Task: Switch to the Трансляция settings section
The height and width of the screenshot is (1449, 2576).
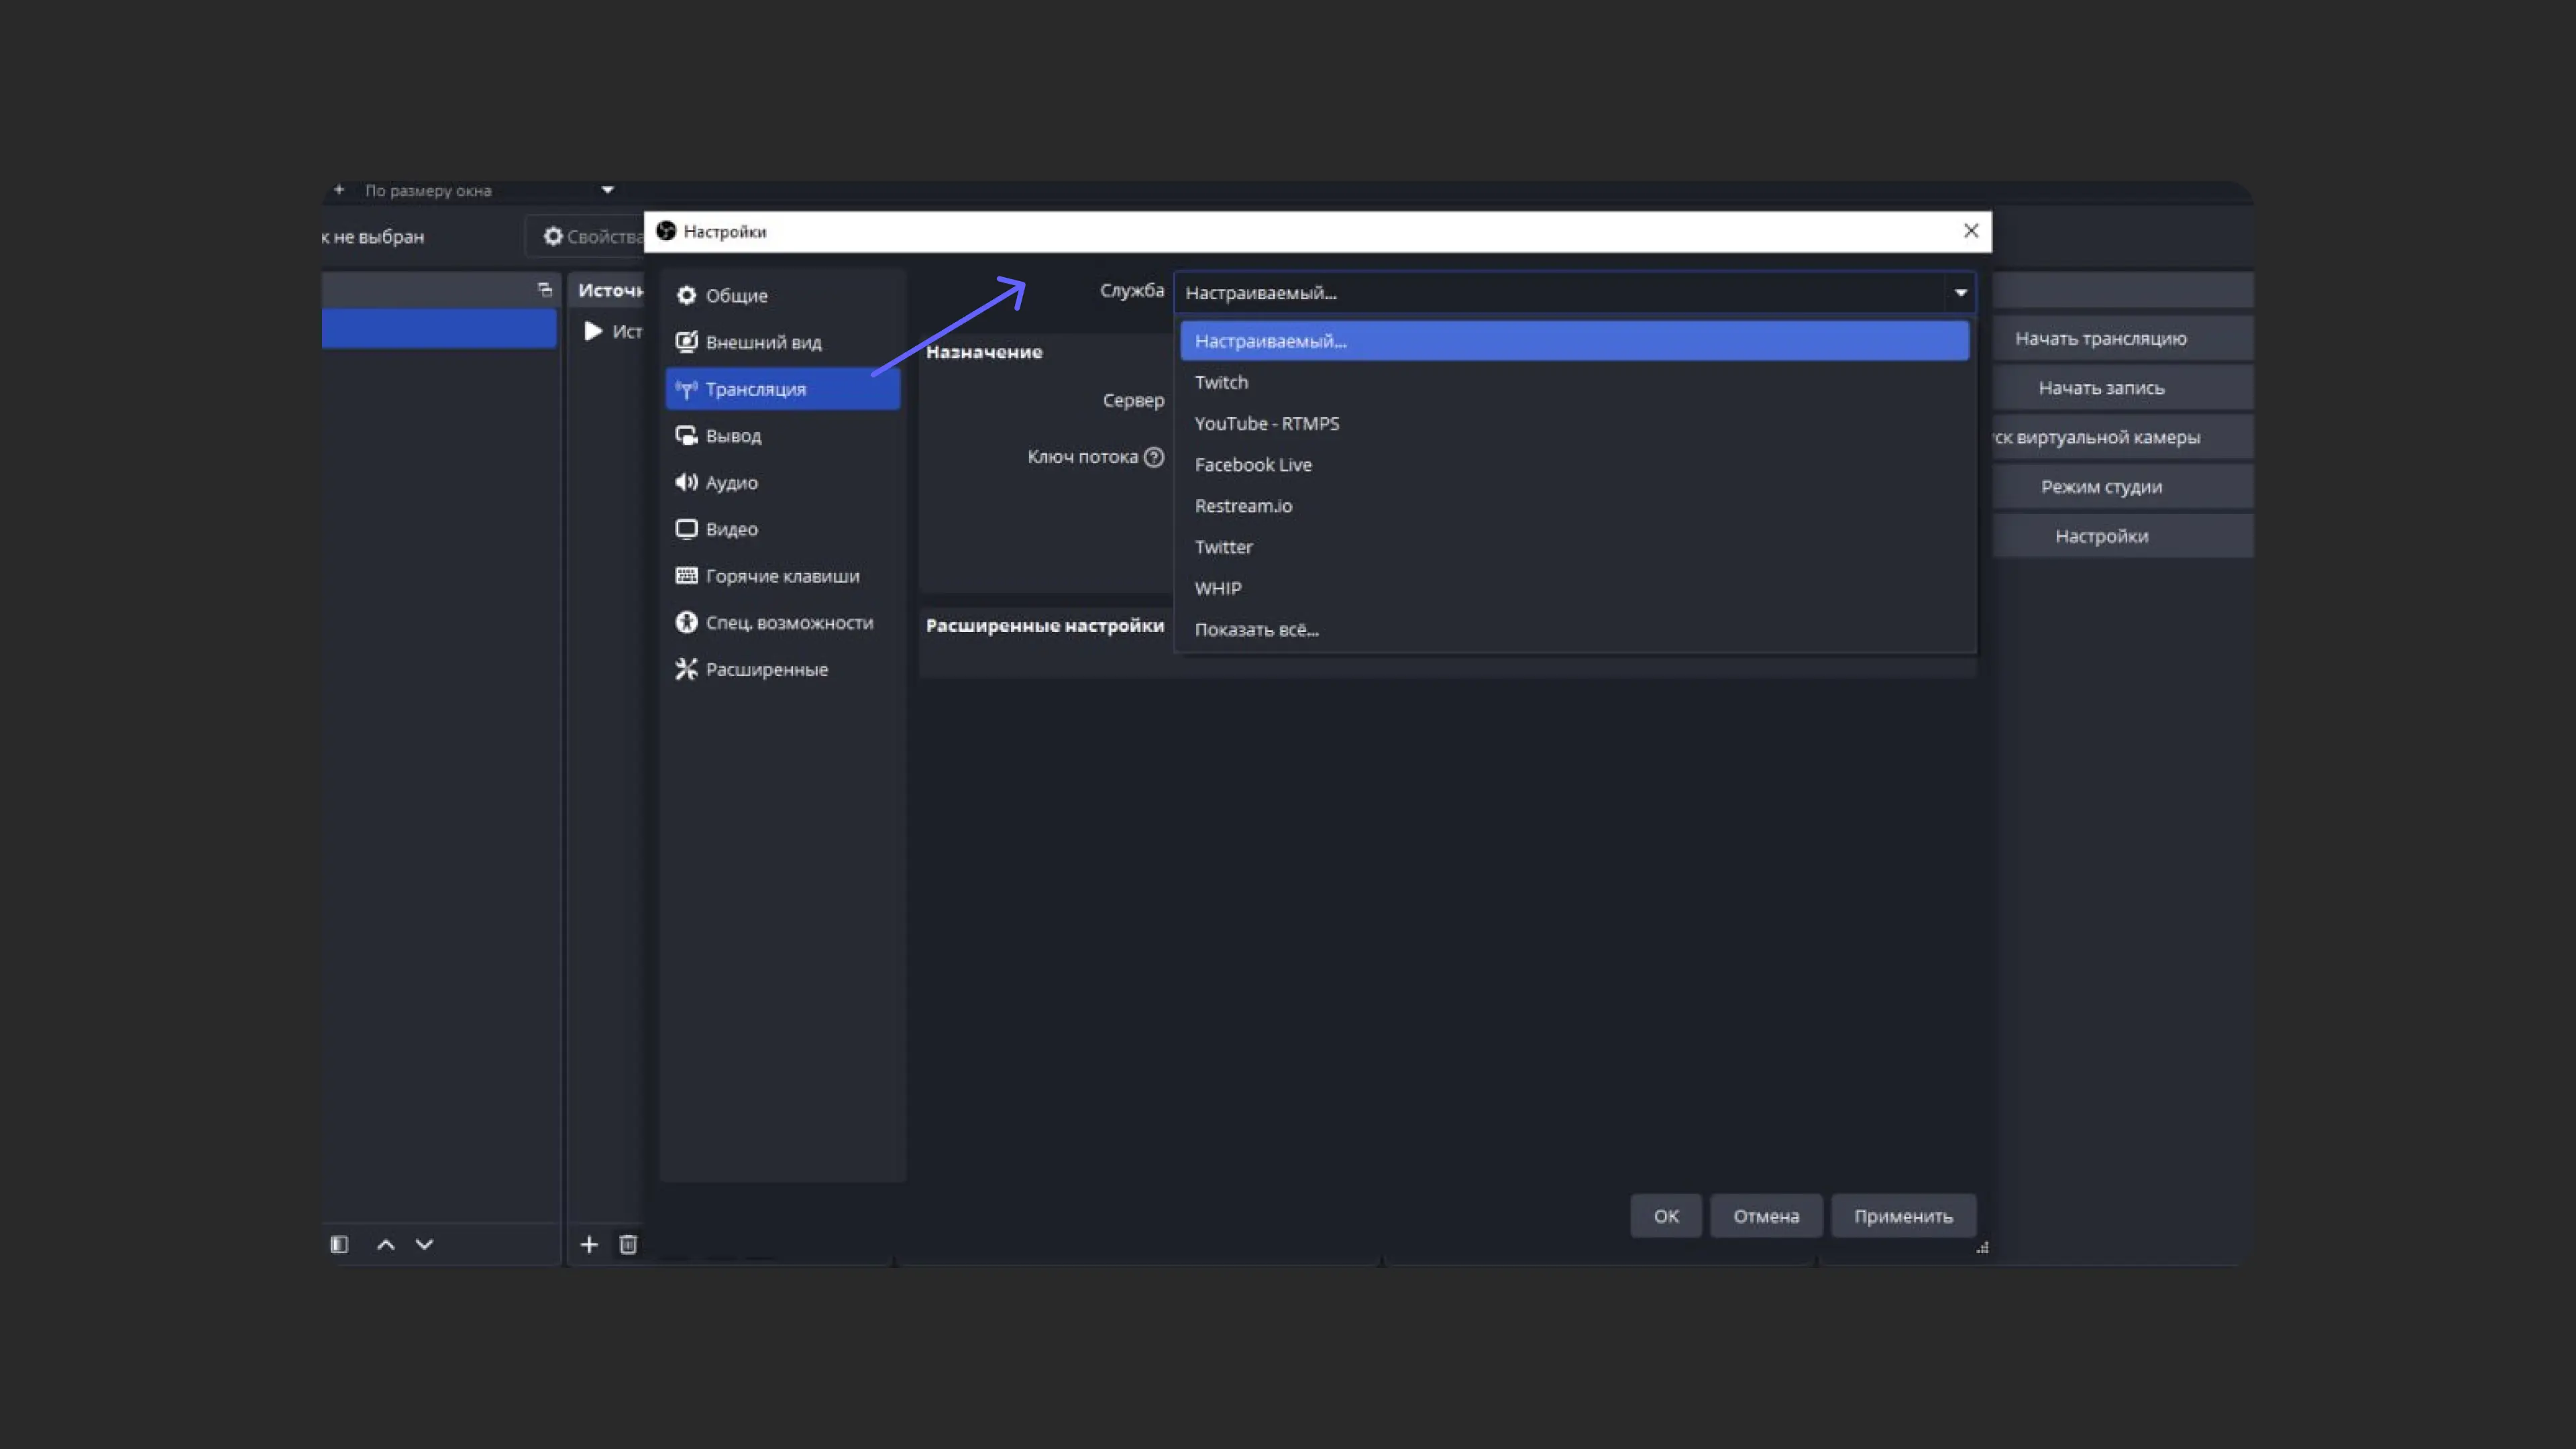Action: tap(757, 389)
